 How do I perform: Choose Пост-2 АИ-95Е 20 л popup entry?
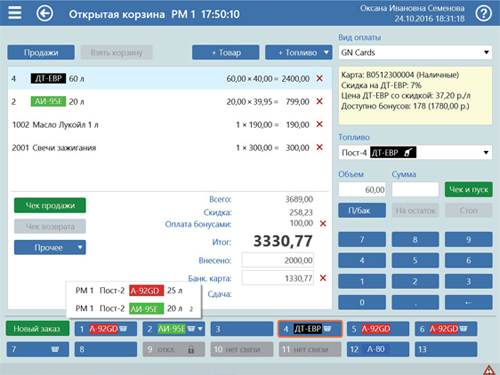point(134,309)
